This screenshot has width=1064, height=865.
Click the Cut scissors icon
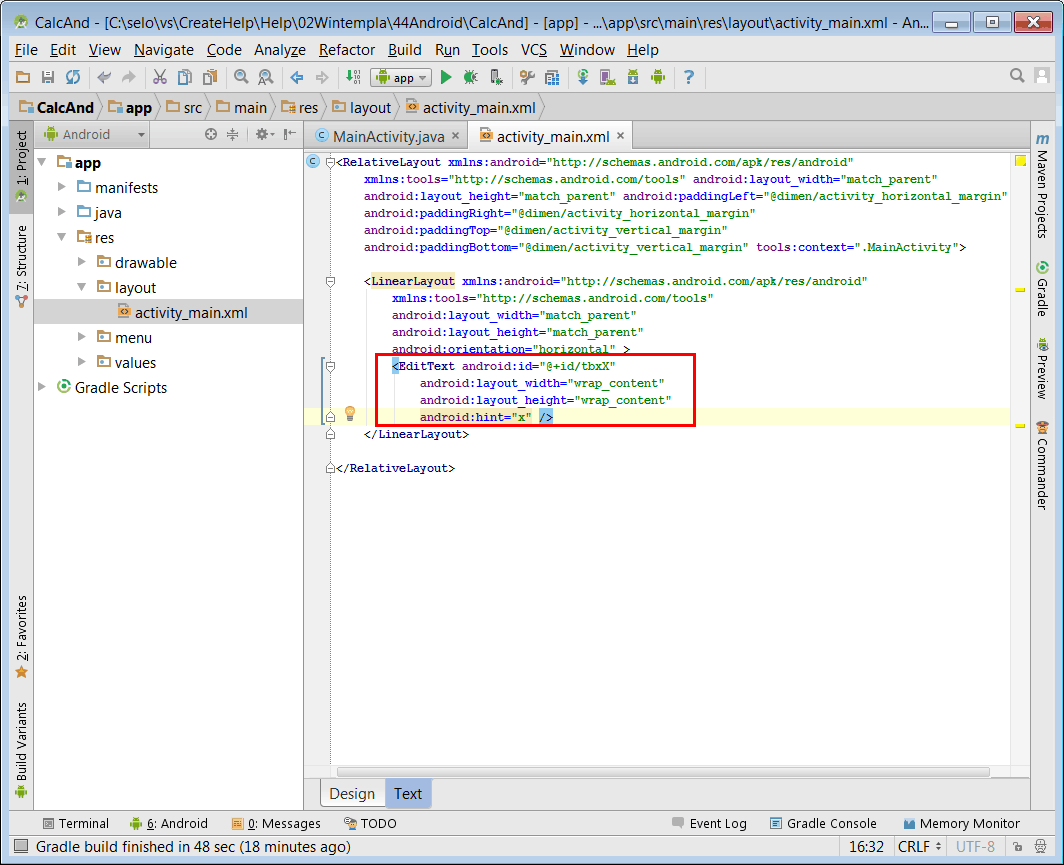(159, 77)
